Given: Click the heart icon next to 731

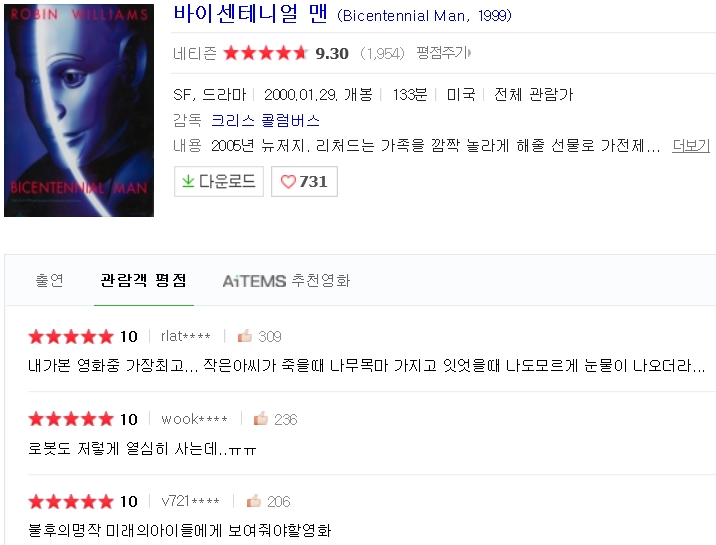Looking at the screenshot, I should (288, 182).
